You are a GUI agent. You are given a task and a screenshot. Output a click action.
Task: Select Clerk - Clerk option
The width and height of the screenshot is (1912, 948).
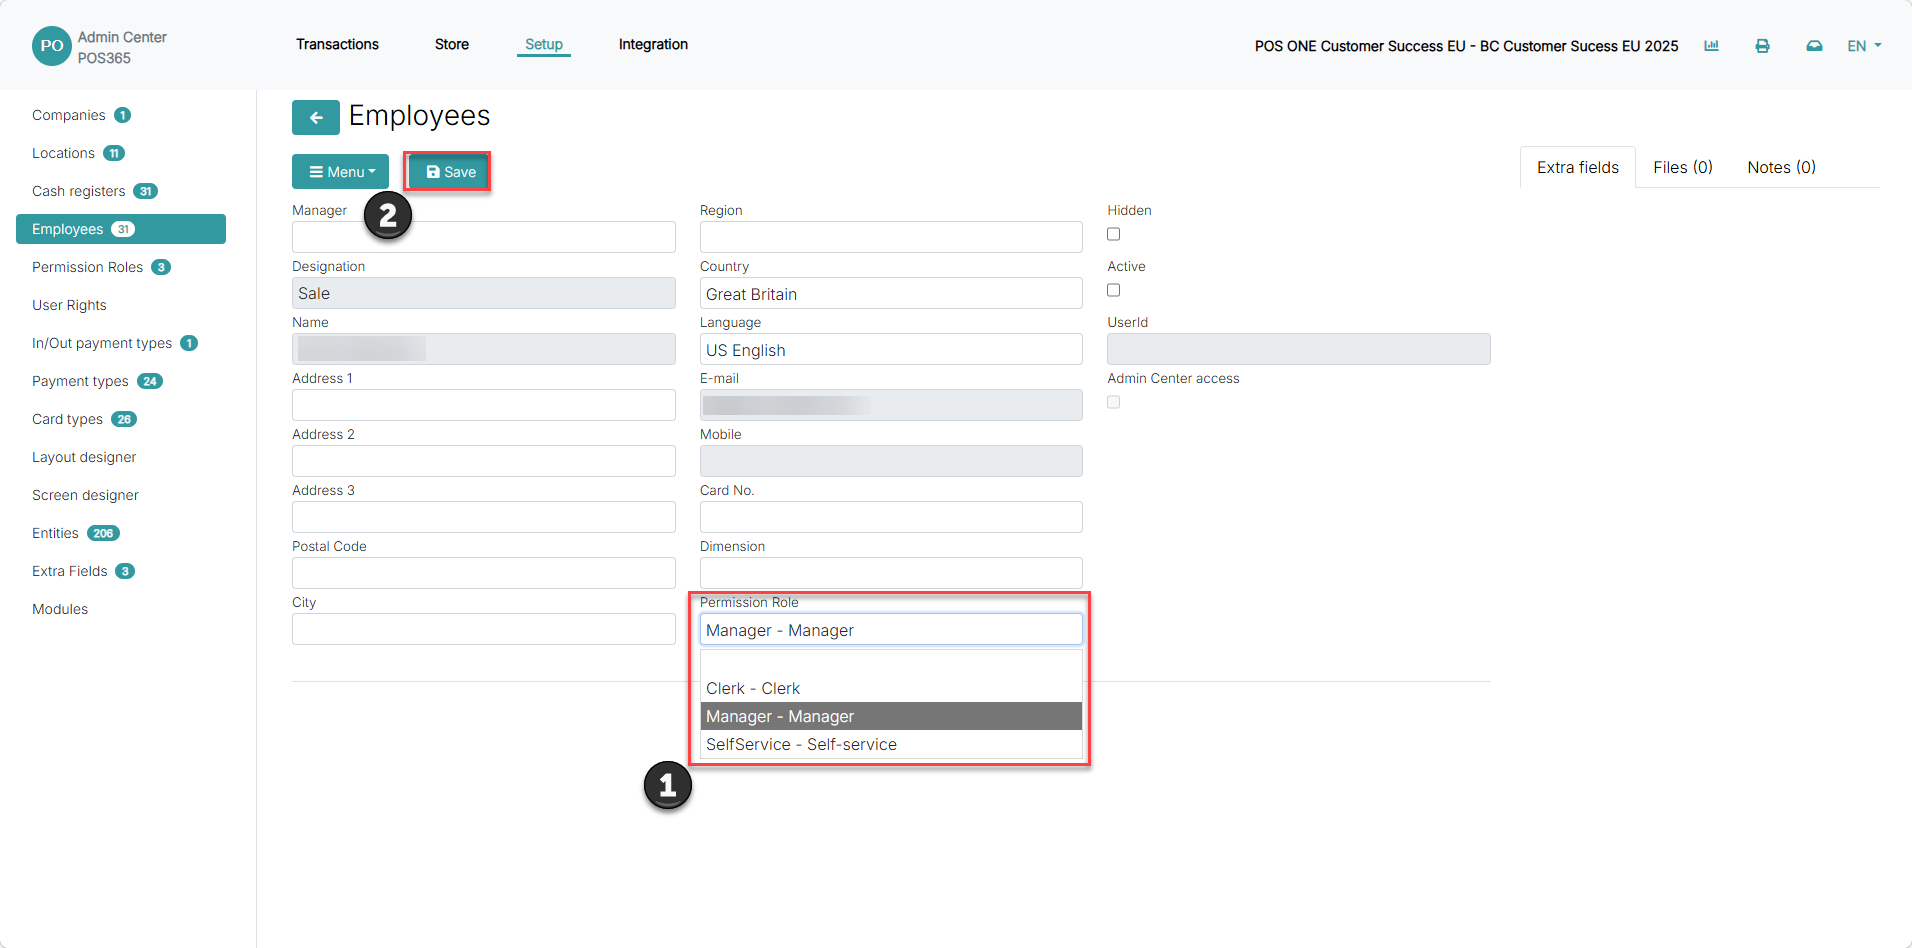click(891, 688)
